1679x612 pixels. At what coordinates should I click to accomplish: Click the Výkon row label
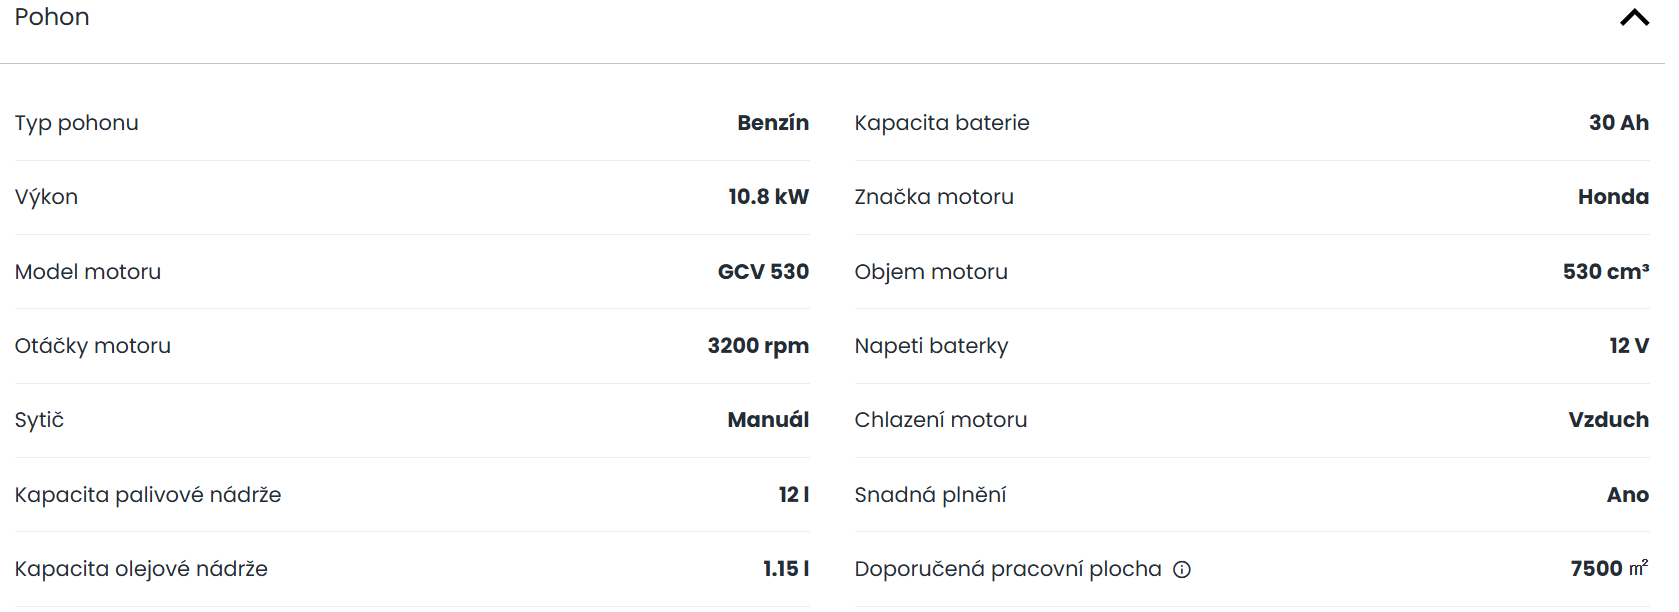point(46,197)
